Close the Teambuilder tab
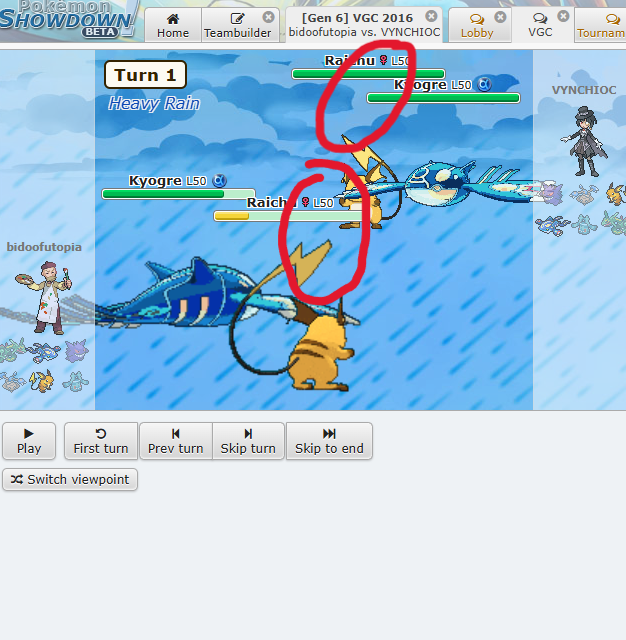This screenshot has height=640, width=626. click(x=269, y=17)
